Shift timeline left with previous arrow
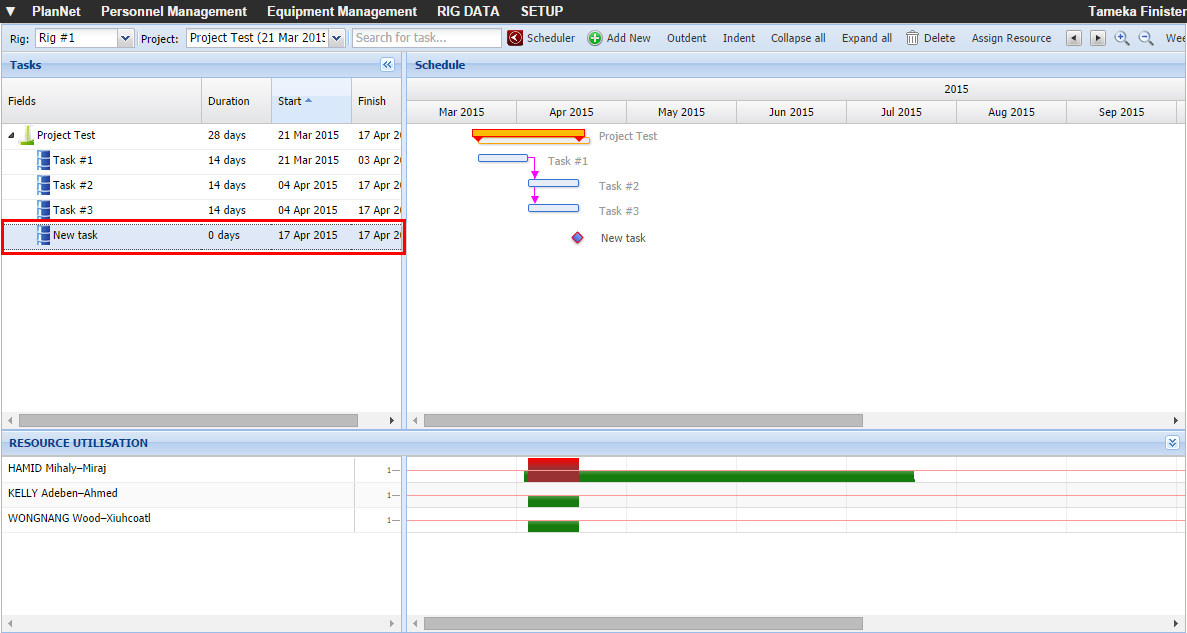This screenshot has width=1187, height=633. pyautogui.click(x=1074, y=38)
